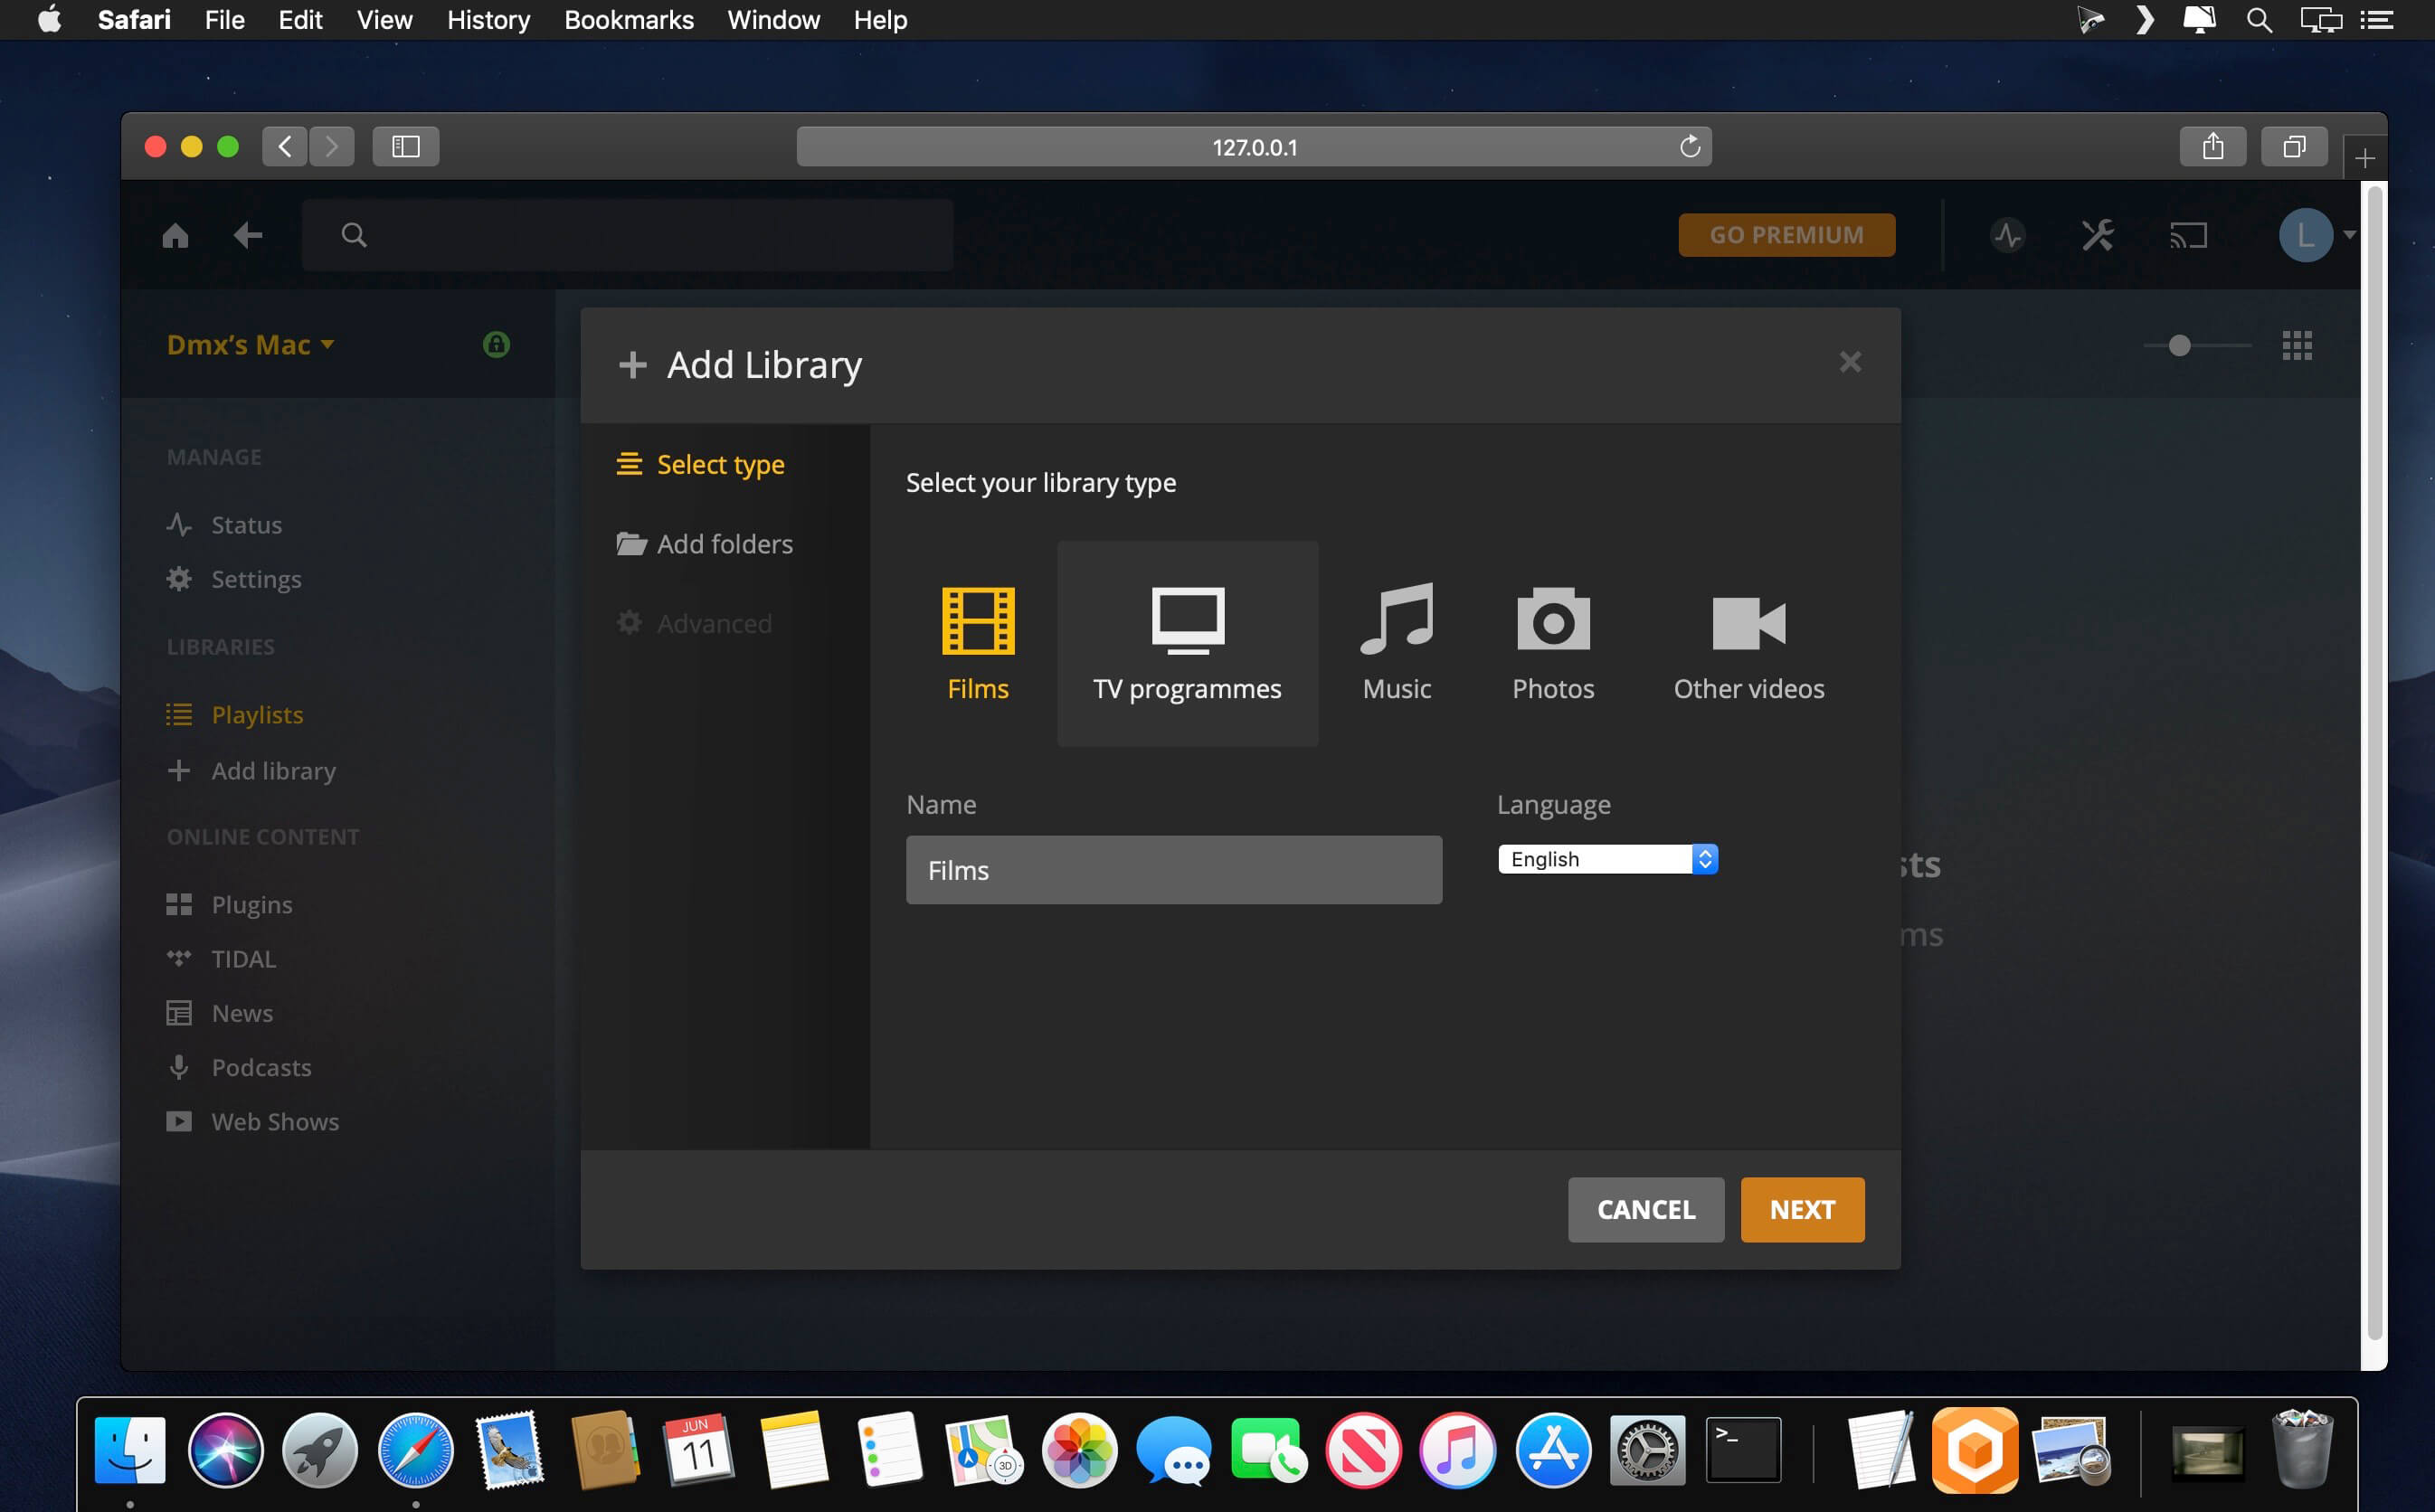Open System Preferences from the Dock
Image resolution: width=2435 pixels, height=1512 pixels.
pyautogui.click(x=1647, y=1449)
